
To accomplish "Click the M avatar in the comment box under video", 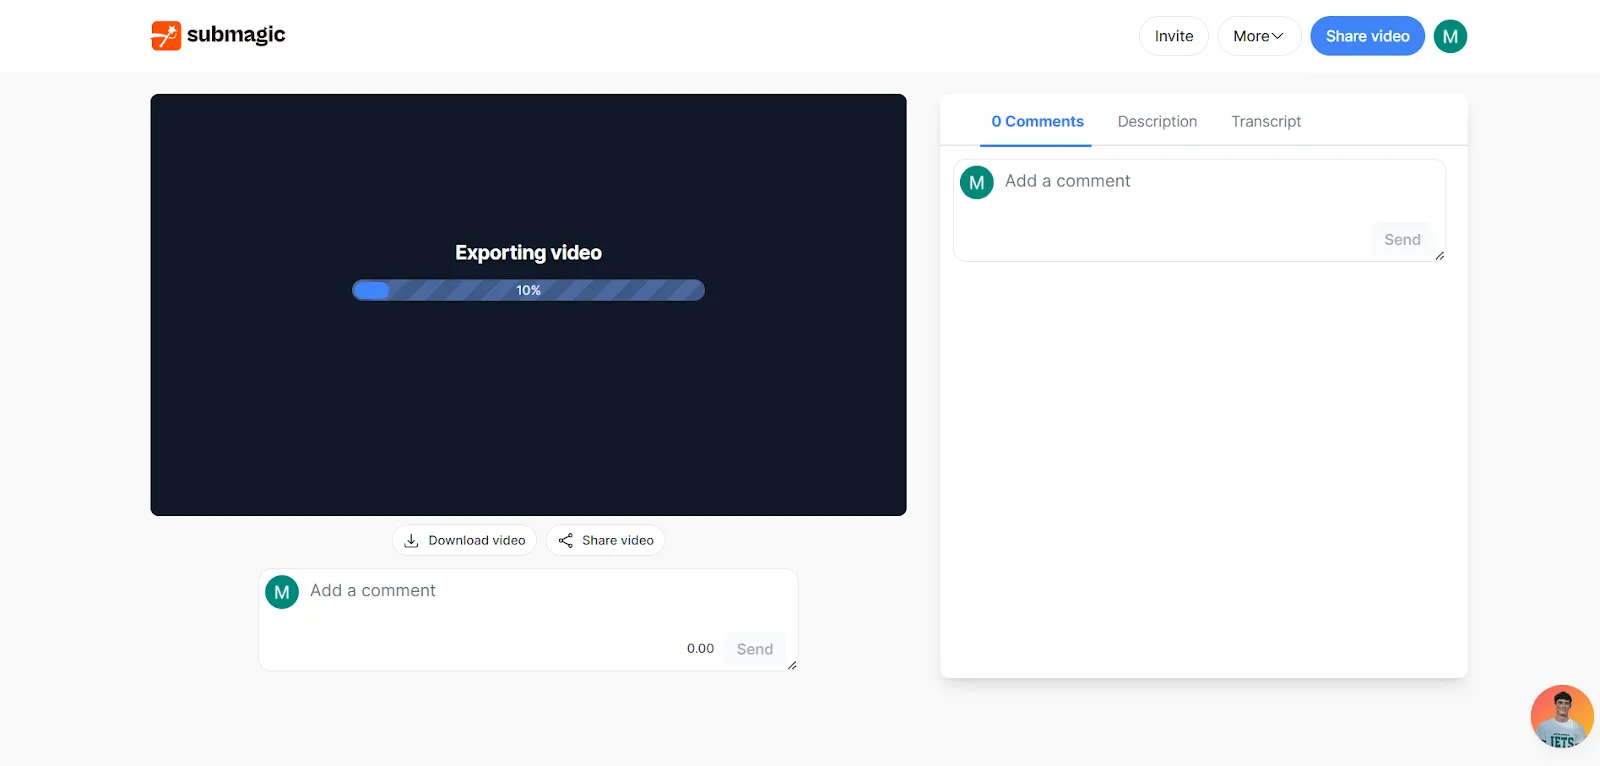I will [x=282, y=592].
